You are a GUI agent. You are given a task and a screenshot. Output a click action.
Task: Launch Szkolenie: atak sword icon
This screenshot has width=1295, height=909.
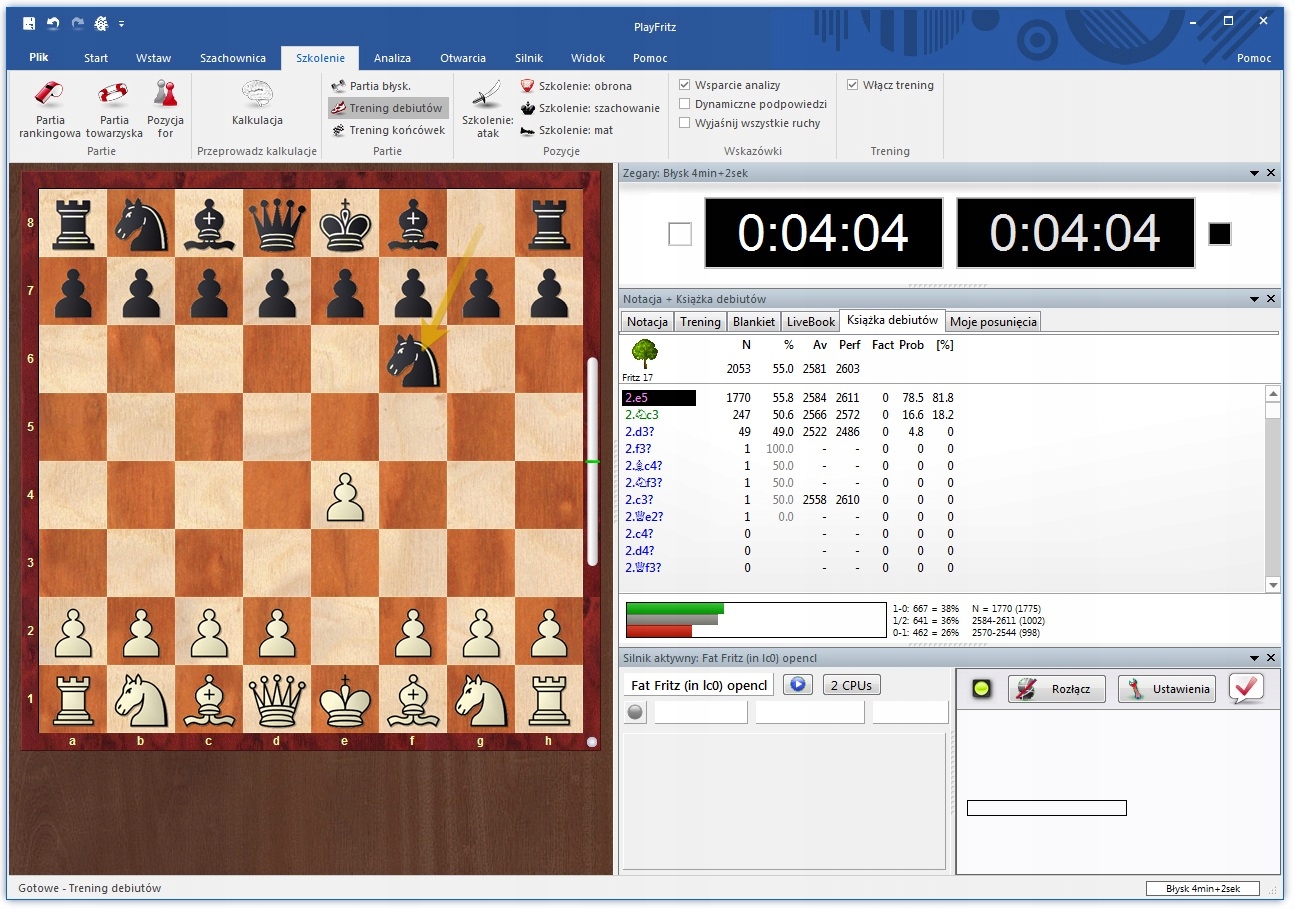point(487,94)
